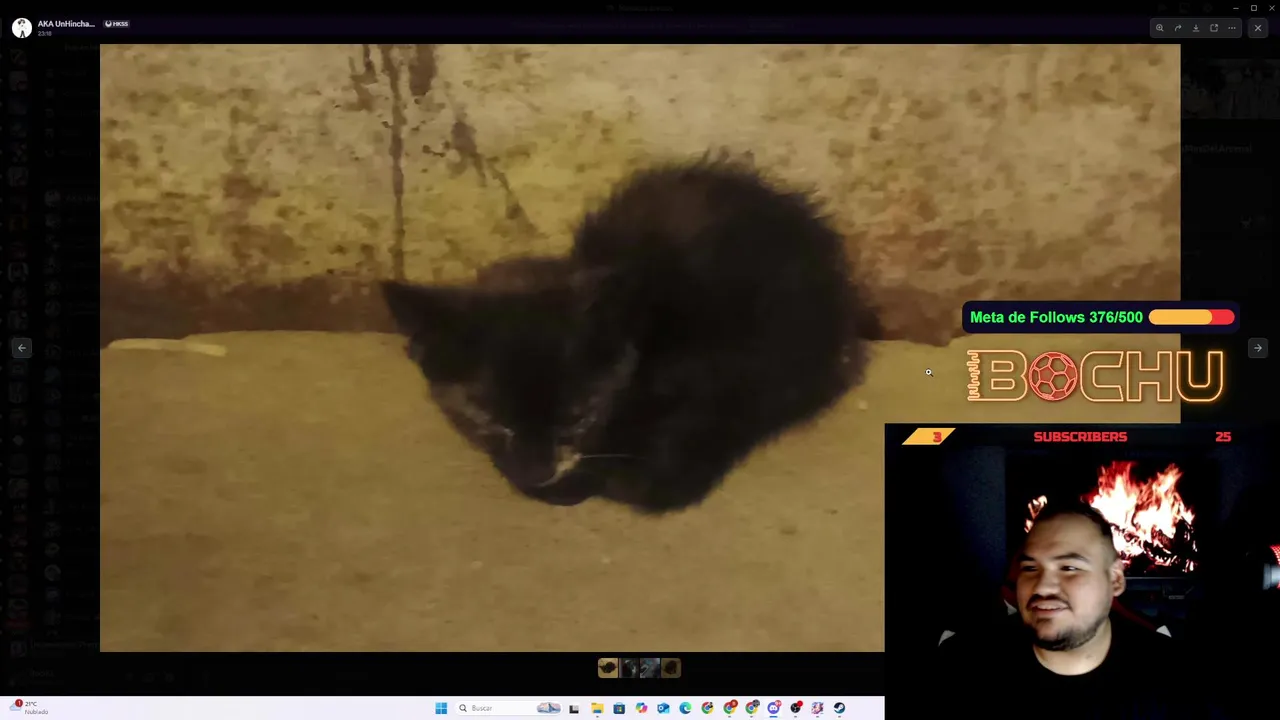Go to the previous image with left arrow
Screen dimensions: 1280x720
pos(22,348)
